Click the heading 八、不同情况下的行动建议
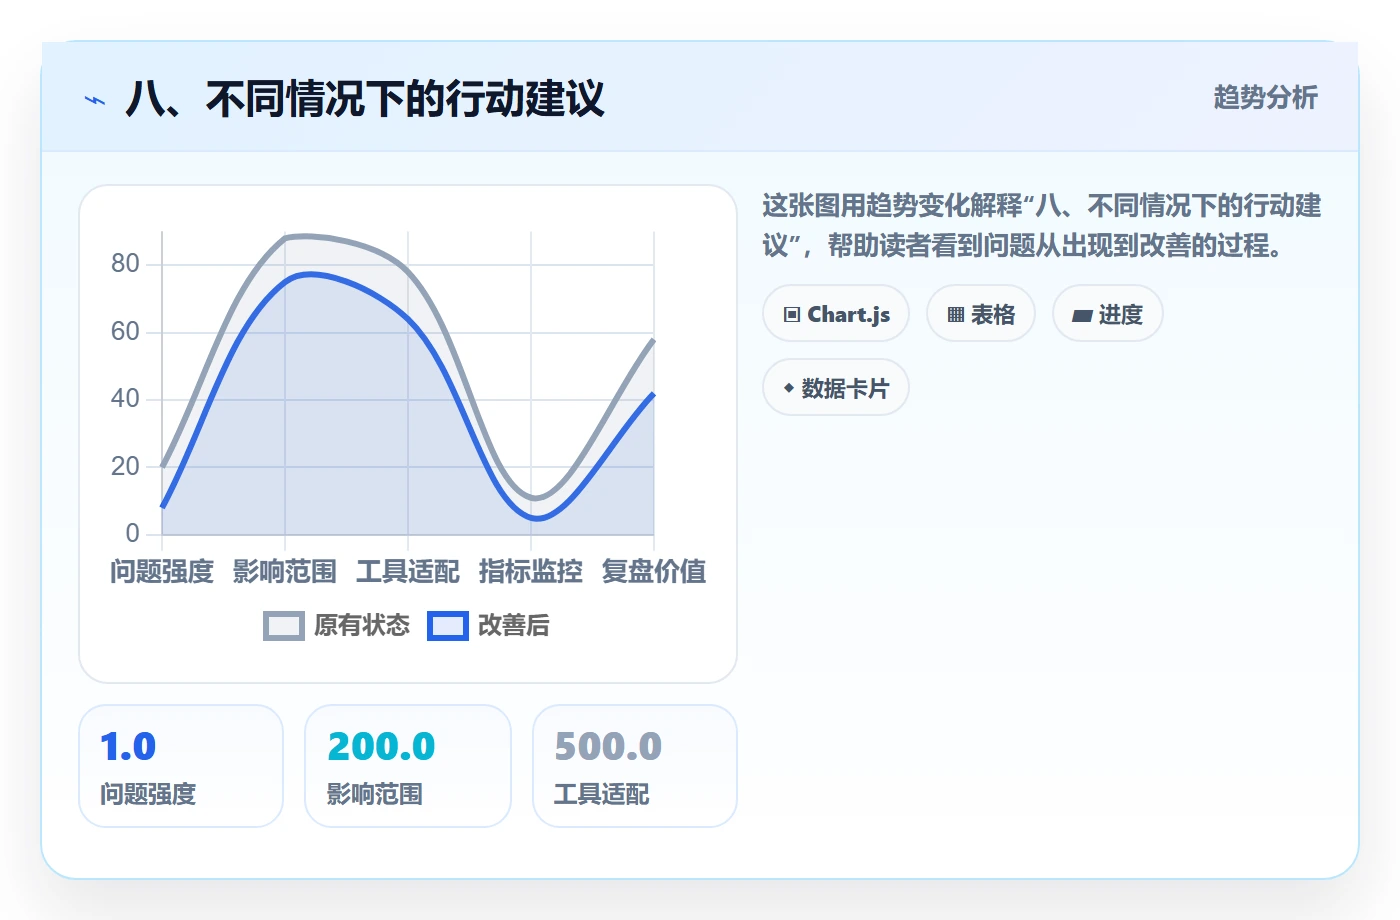Screen dimensions: 1400x920 [365, 99]
